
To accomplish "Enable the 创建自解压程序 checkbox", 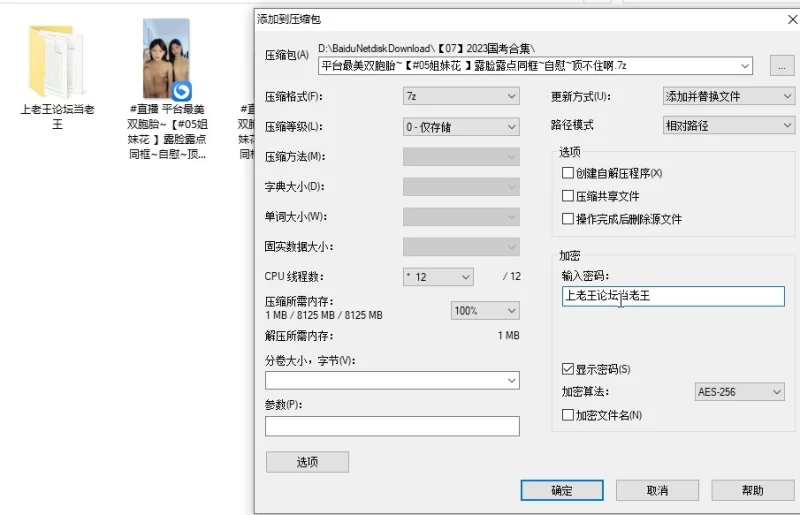I will click(x=568, y=173).
